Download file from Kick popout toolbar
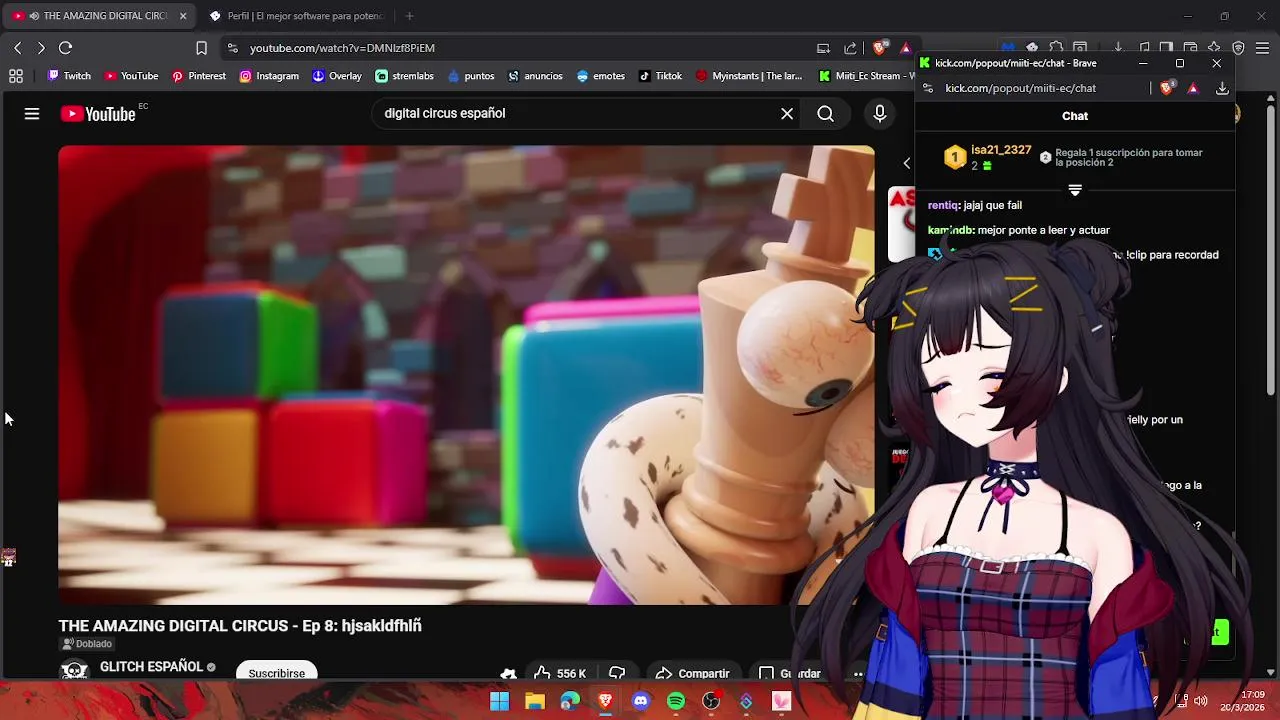The width and height of the screenshot is (1280, 720). pyautogui.click(x=1222, y=88)
